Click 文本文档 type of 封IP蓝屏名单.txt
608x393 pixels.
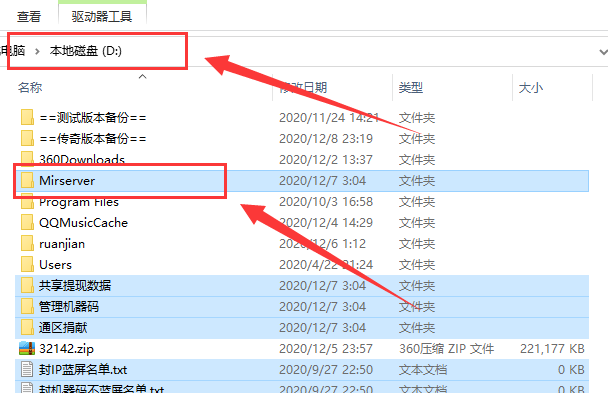[x=423, y=370]
